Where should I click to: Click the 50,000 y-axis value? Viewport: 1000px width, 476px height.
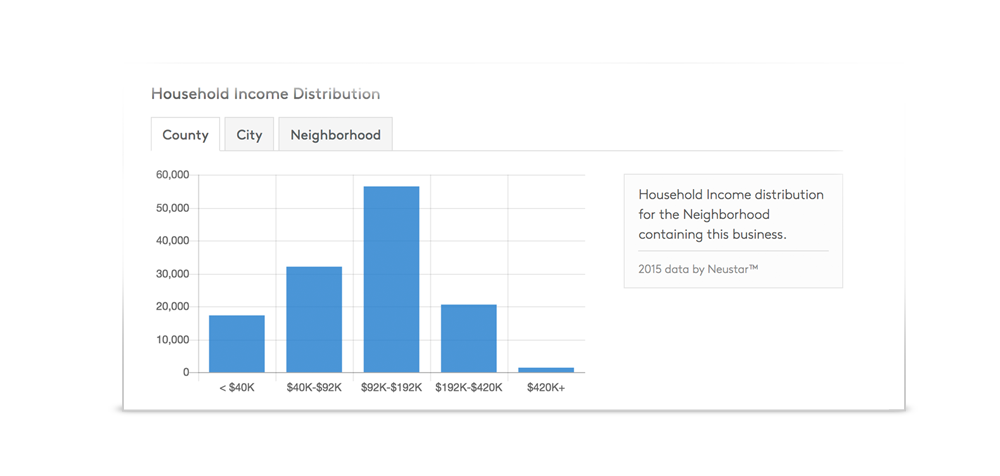172,208
